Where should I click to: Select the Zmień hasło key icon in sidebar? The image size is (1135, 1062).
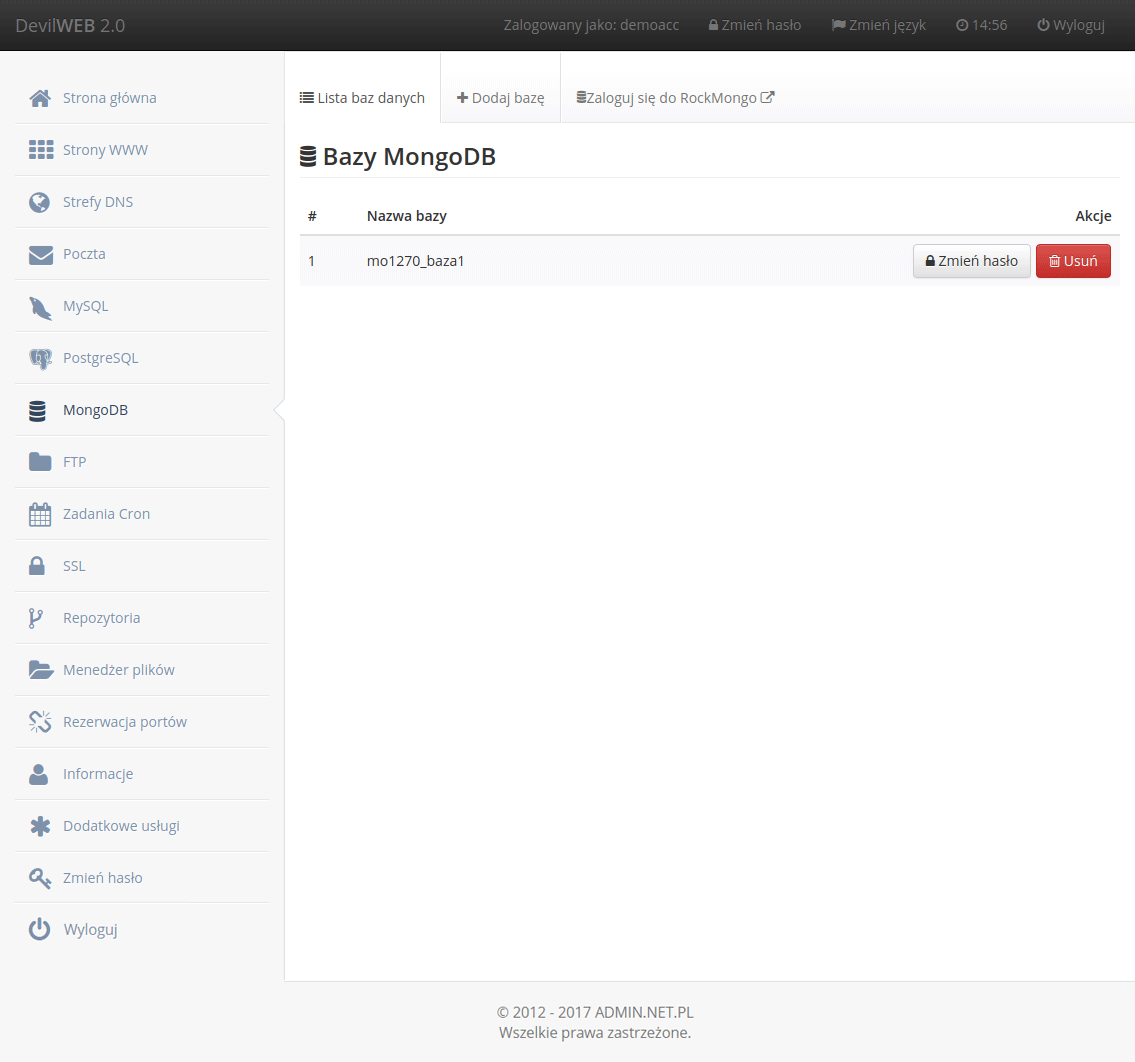40,877
